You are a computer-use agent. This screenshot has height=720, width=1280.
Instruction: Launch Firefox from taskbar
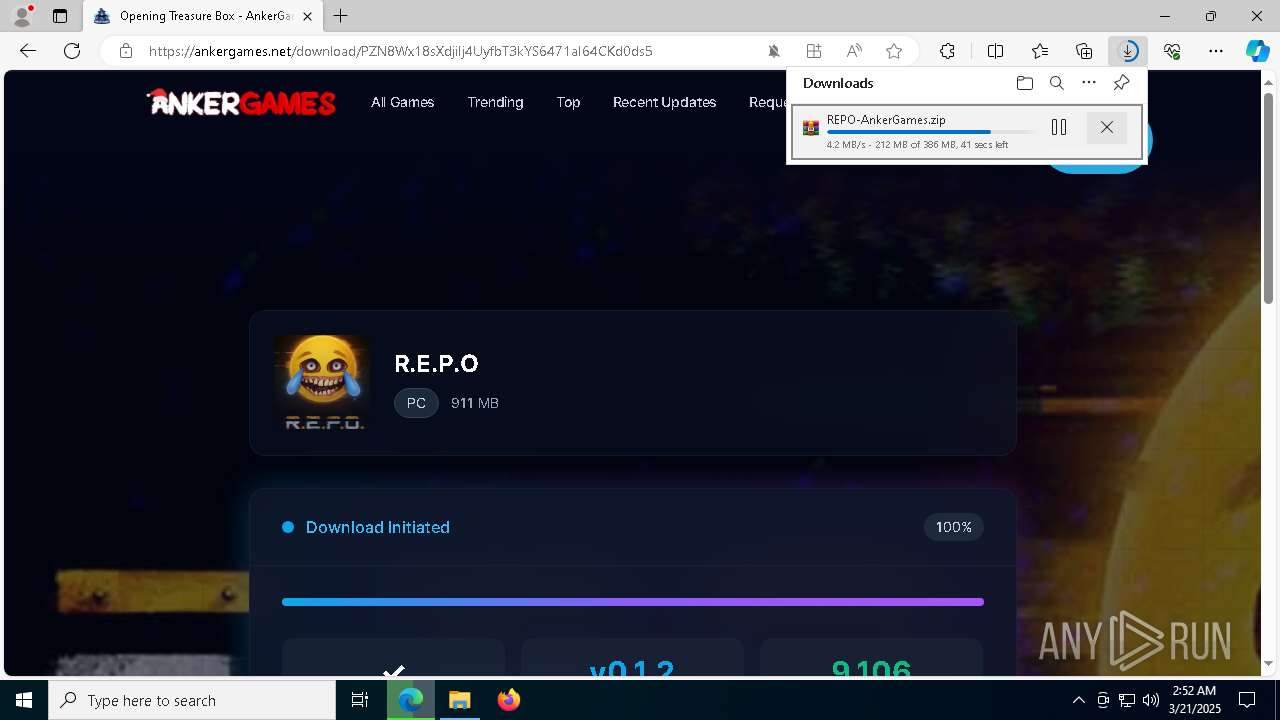(x=508, y=700)
